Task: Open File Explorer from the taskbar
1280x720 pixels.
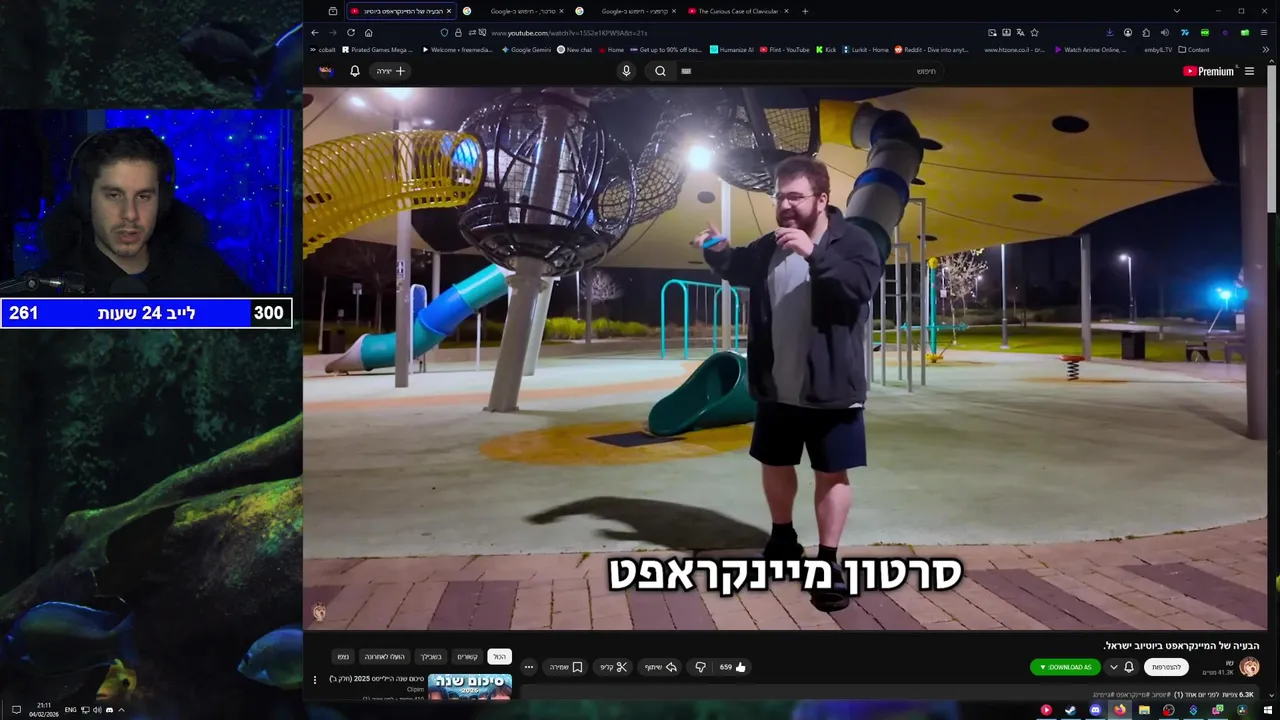Action: (x=1144, y=710)
